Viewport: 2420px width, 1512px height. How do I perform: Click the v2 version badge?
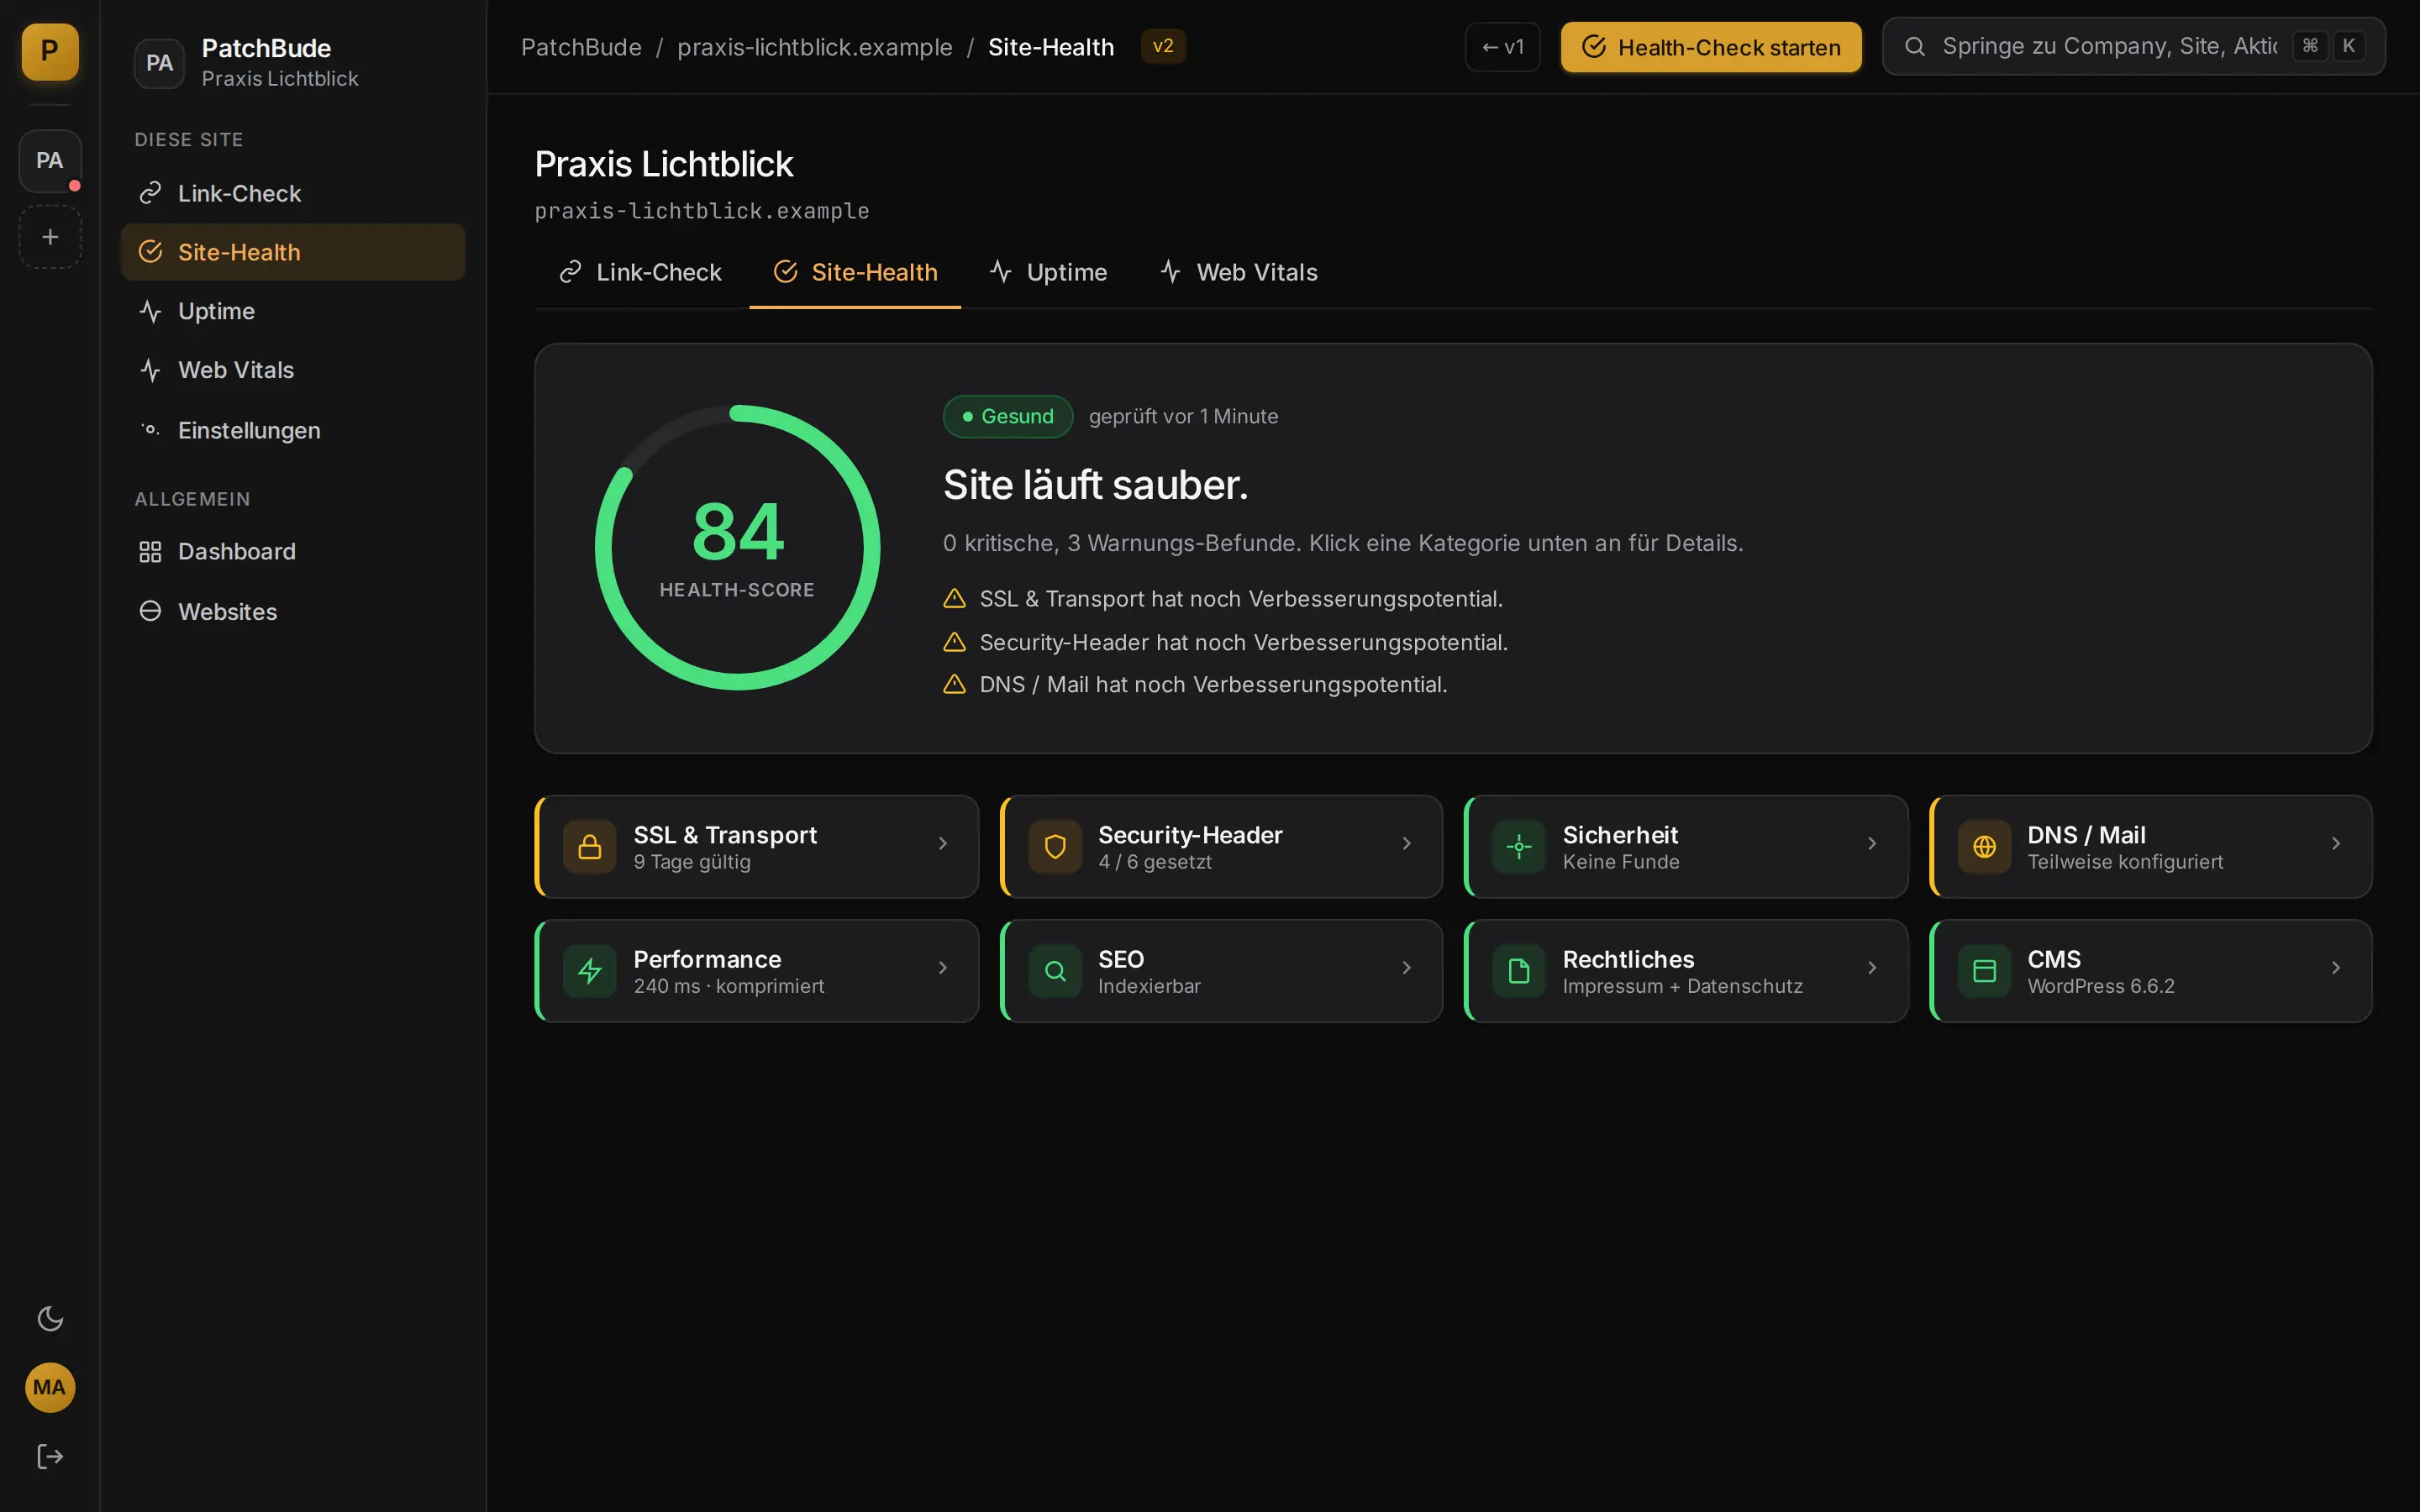click(x=1163, y=46)
